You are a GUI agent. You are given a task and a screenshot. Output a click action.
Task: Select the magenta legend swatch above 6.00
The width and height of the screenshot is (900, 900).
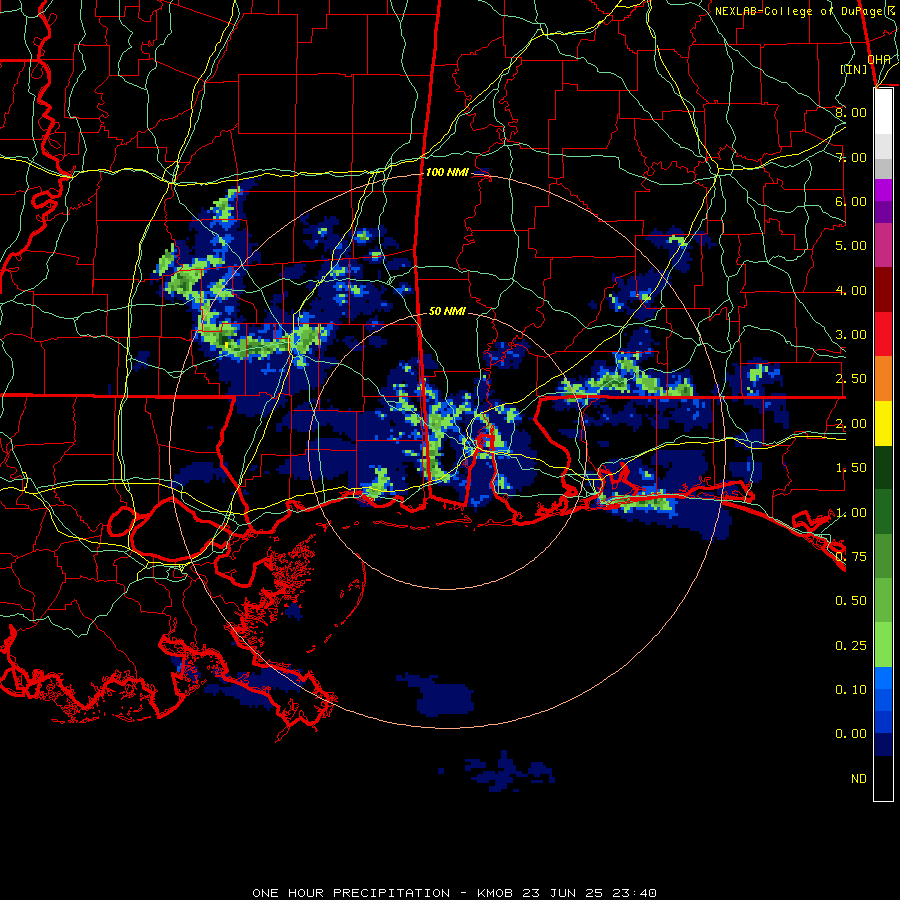click(x=883, y=190)
